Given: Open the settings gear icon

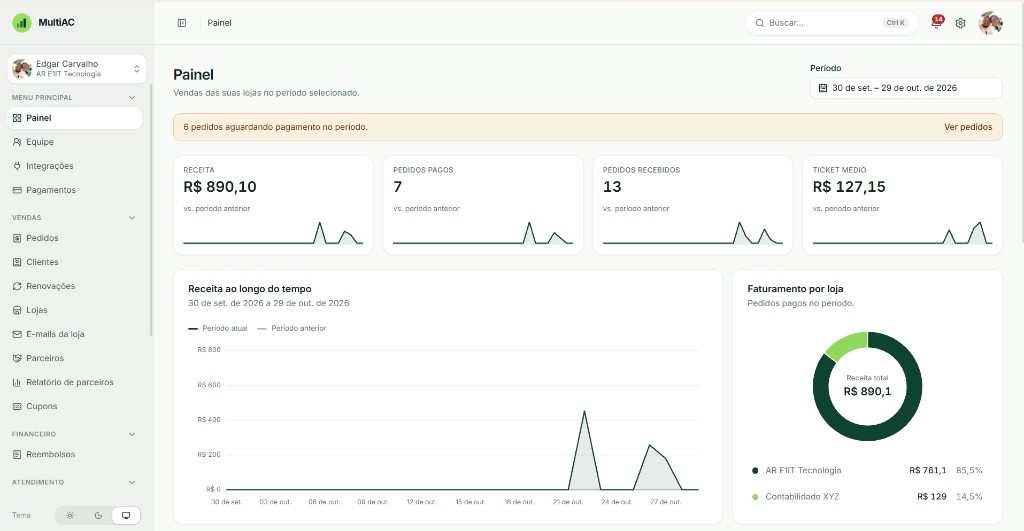Looking at the screenshot, I should point(960,23).
